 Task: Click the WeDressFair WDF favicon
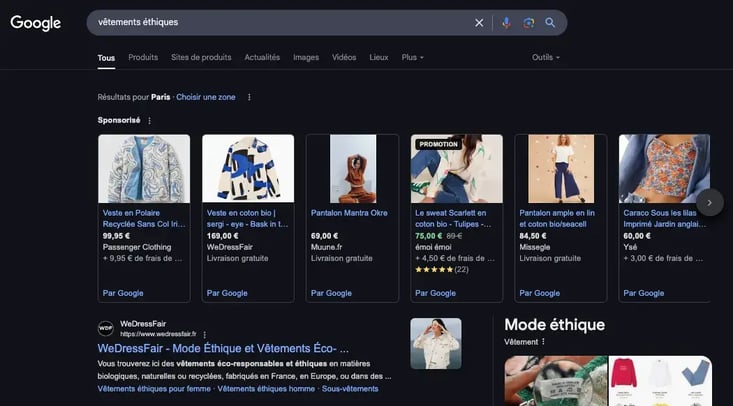(x=106, y=328)
